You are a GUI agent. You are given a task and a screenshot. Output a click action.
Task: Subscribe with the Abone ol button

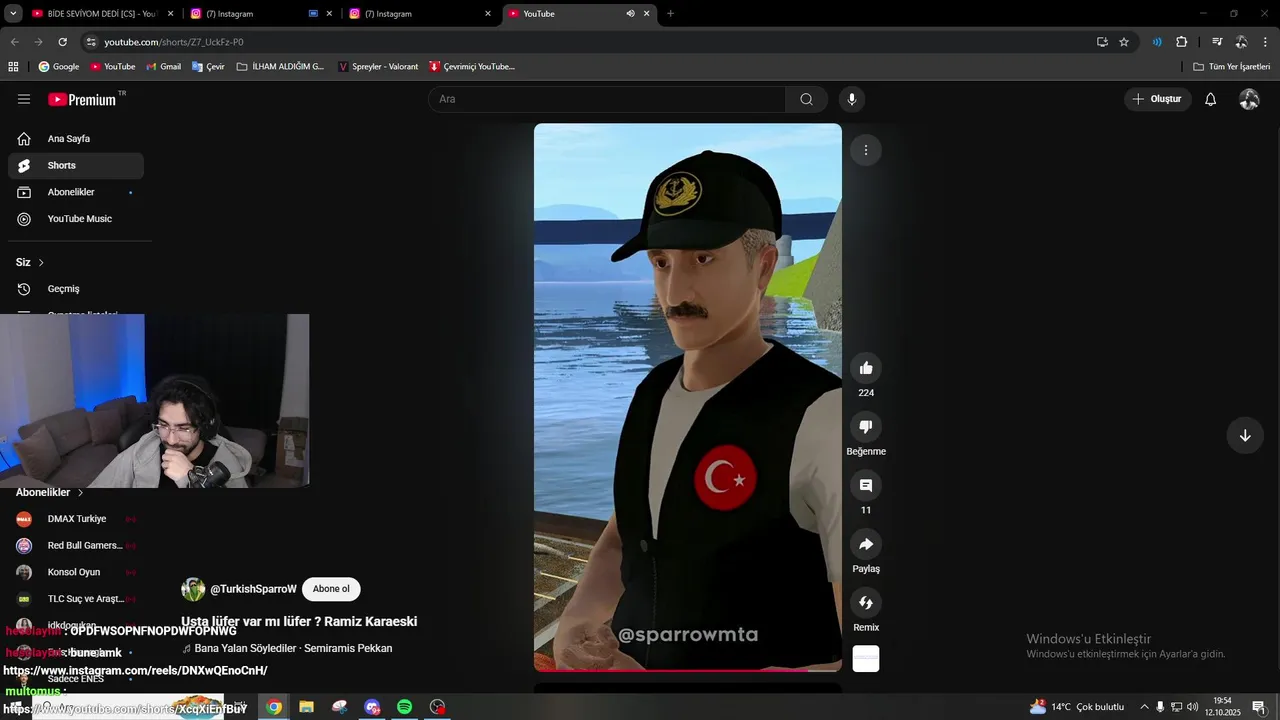[x=331, y=589]
